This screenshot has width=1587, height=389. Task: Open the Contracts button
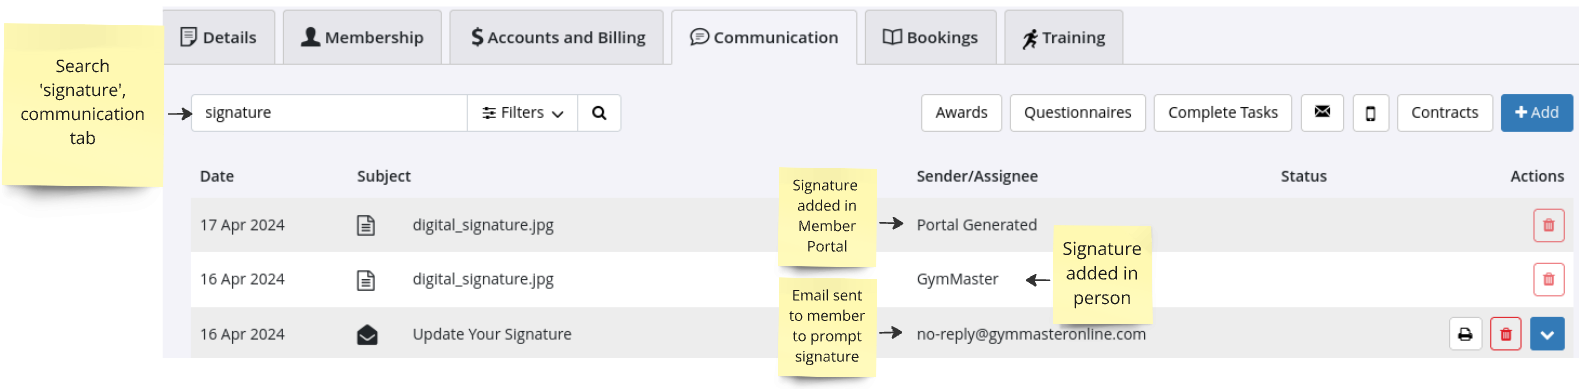coord(1444,113)
